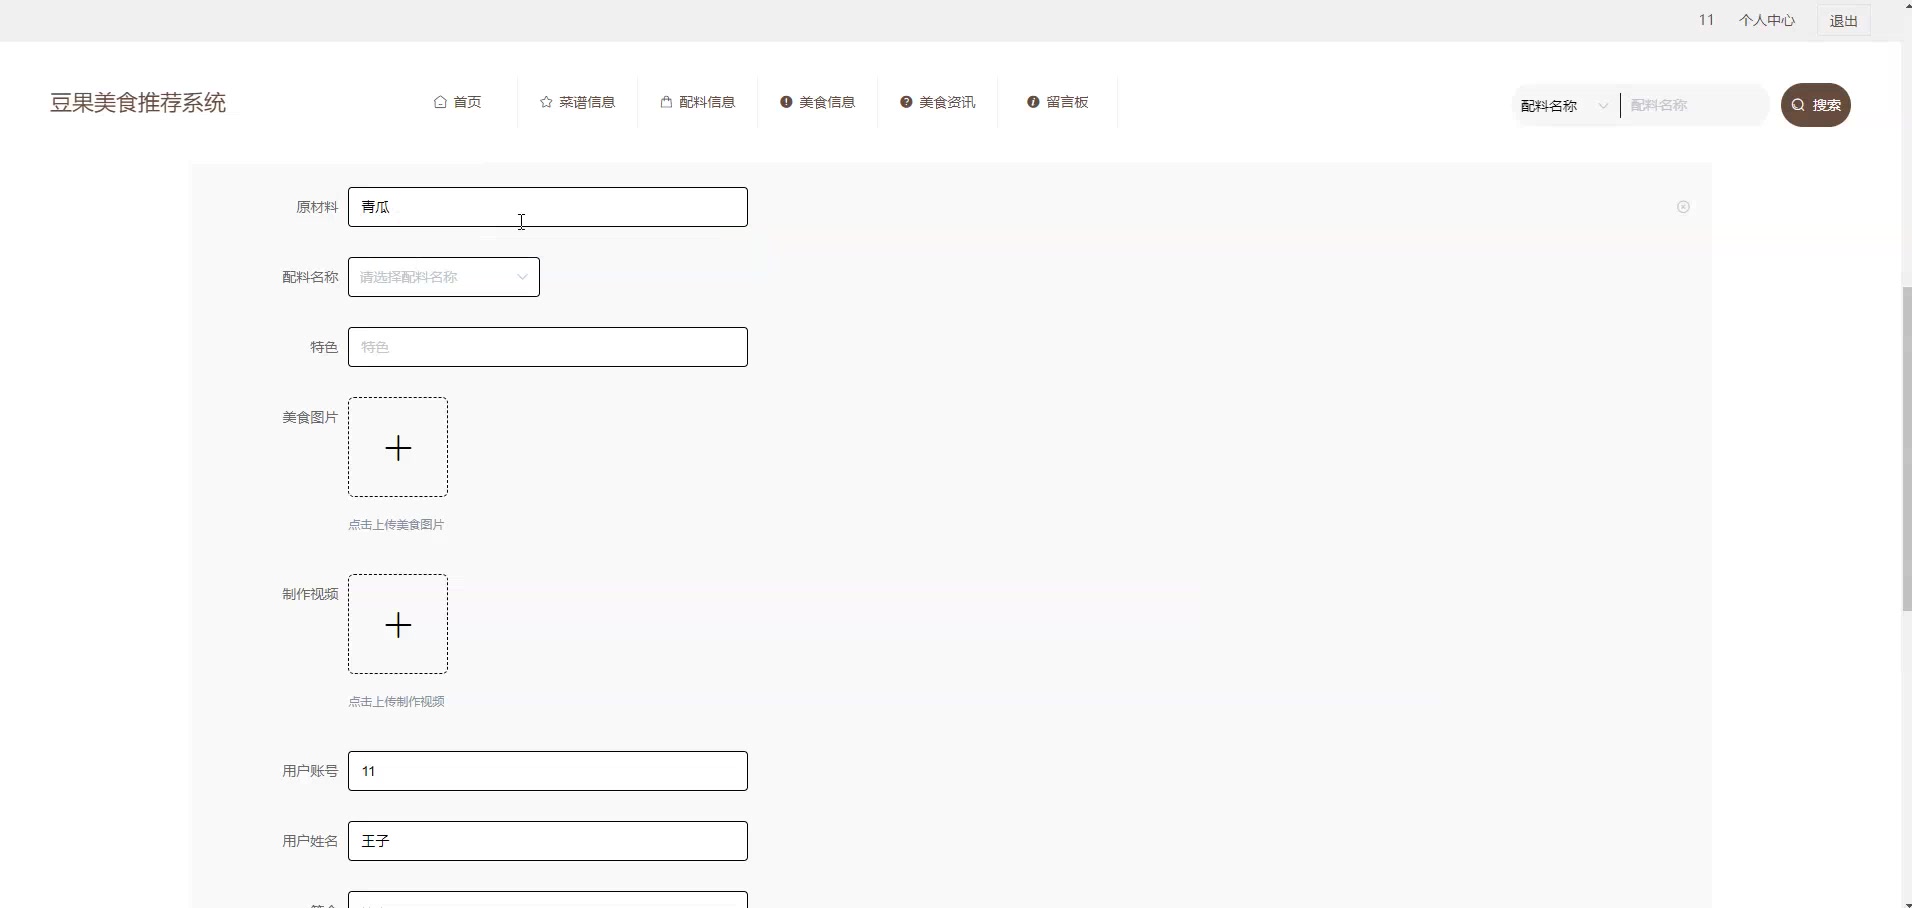Click the 美食图片 field label
This screenshot has height=908, width=1912.
point(310,417)
